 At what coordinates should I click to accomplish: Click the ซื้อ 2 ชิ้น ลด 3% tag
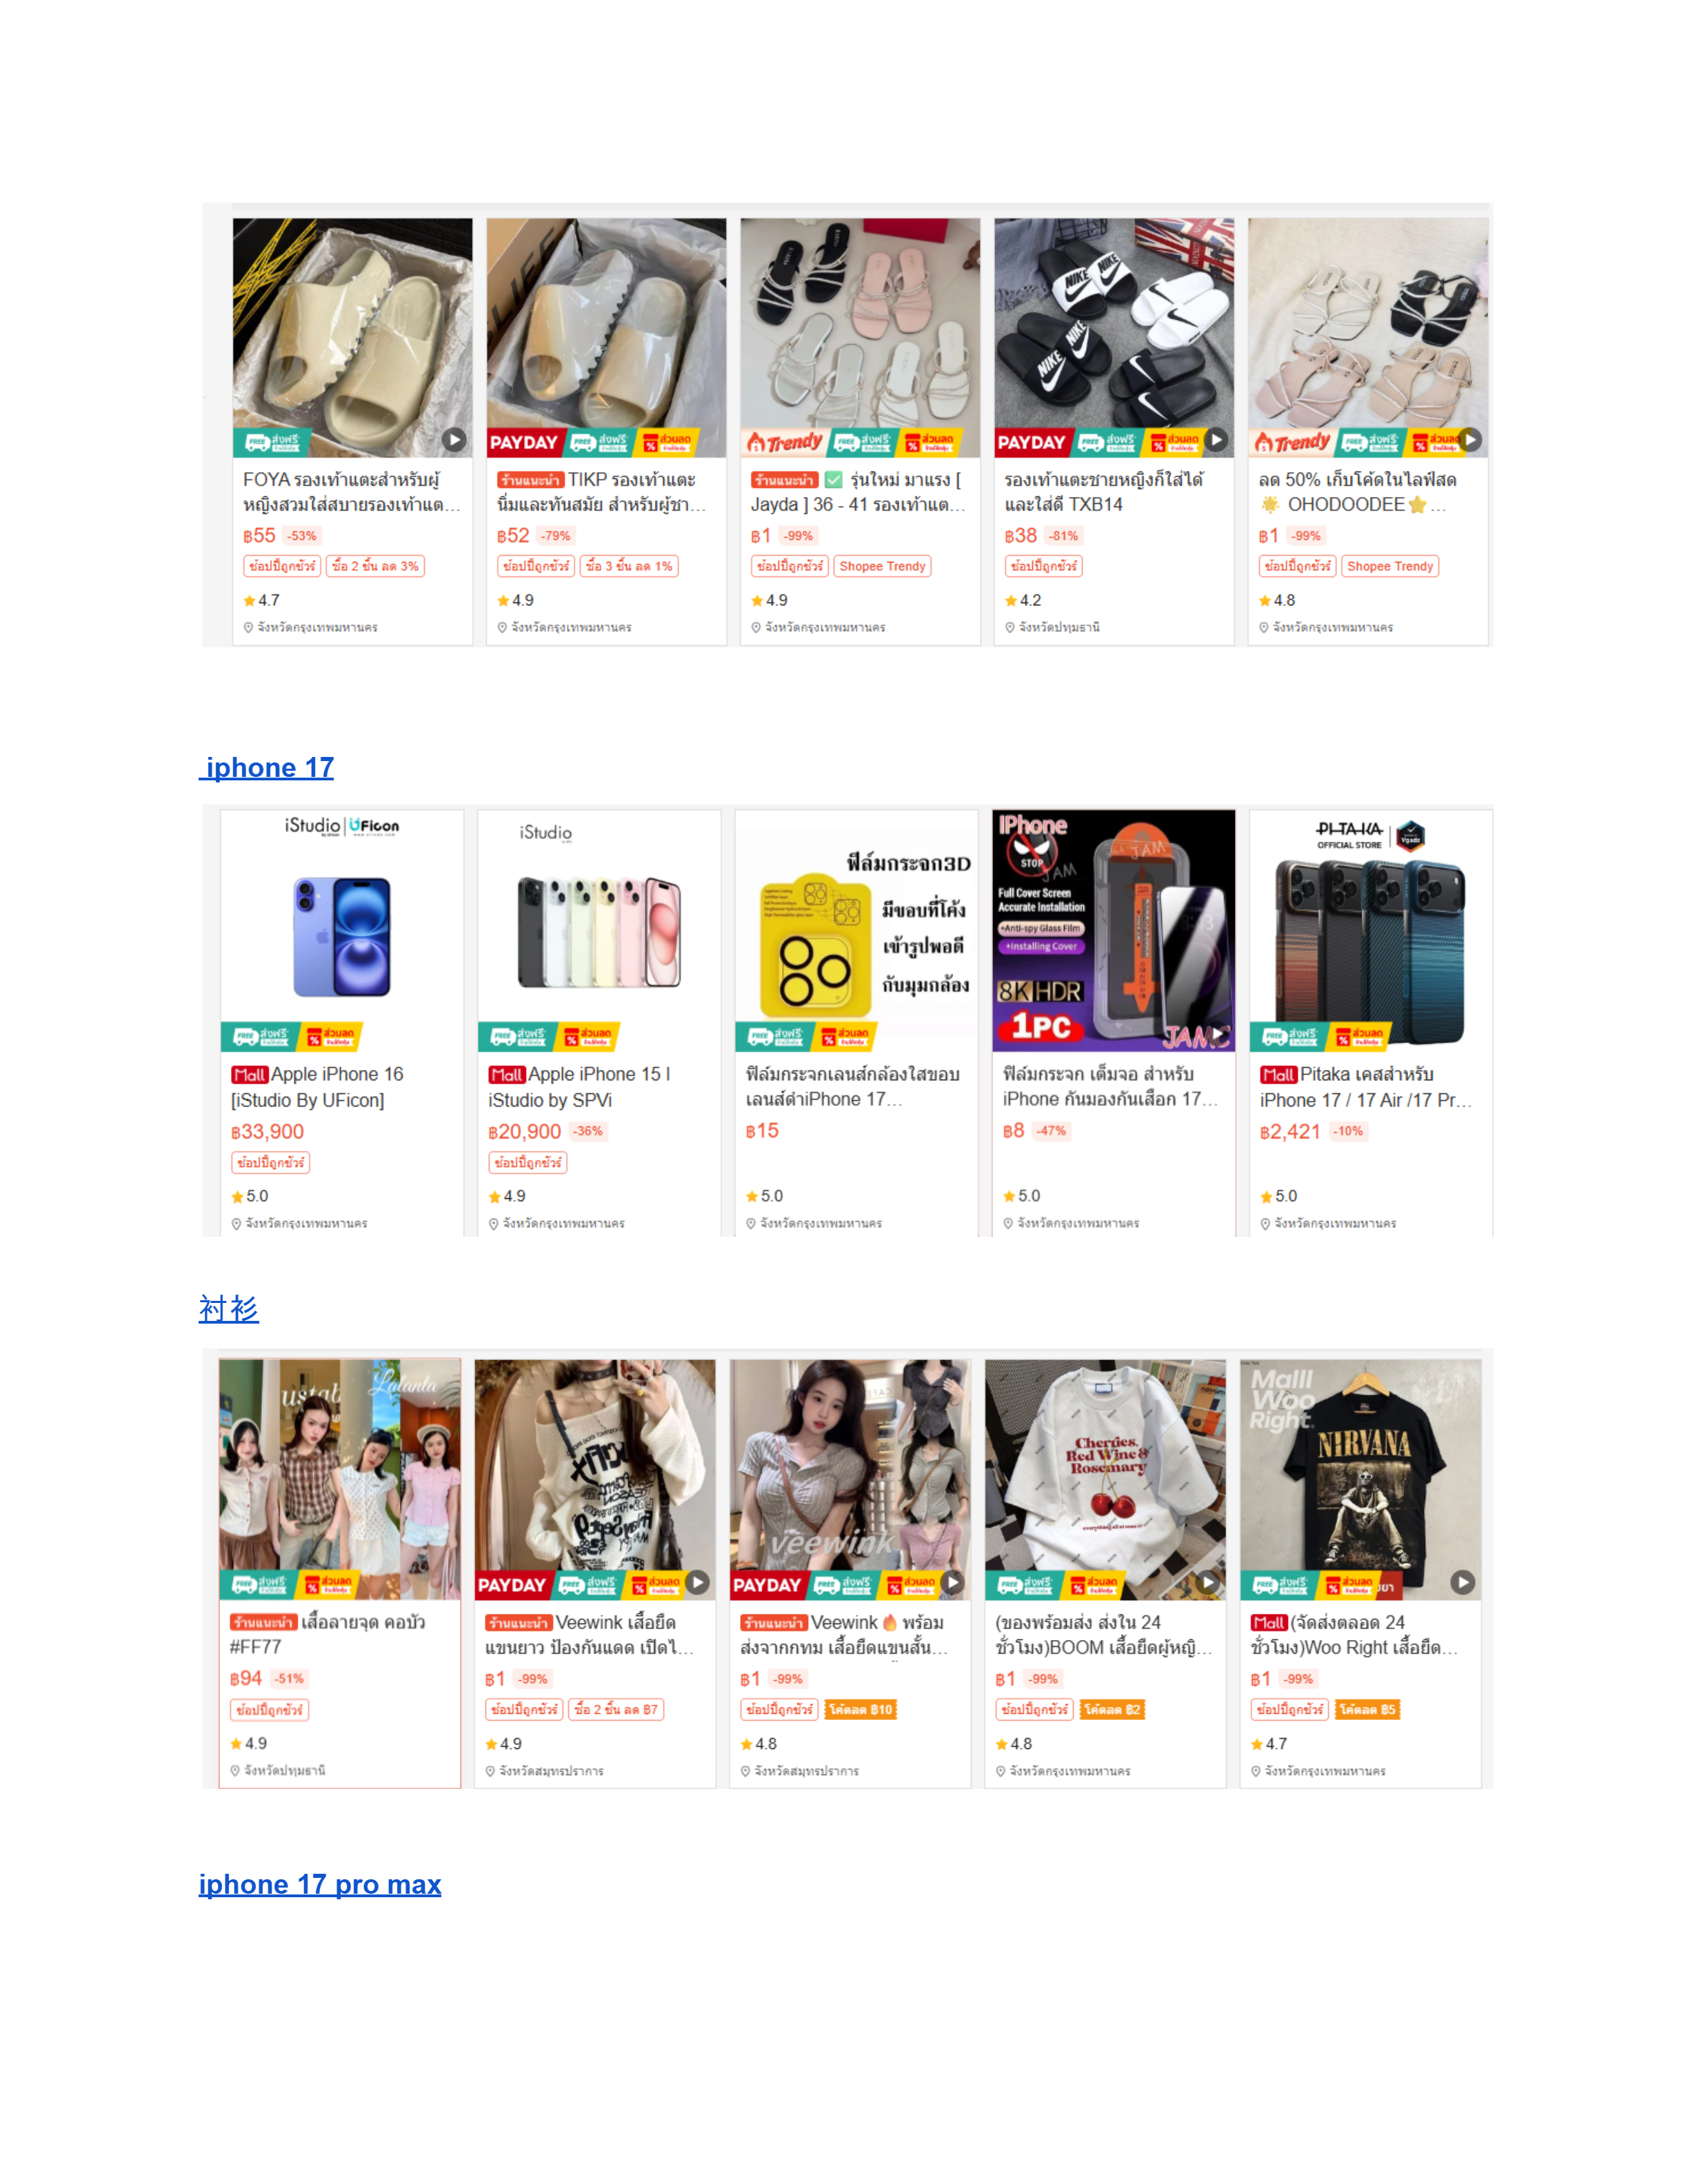click(375, 566)
